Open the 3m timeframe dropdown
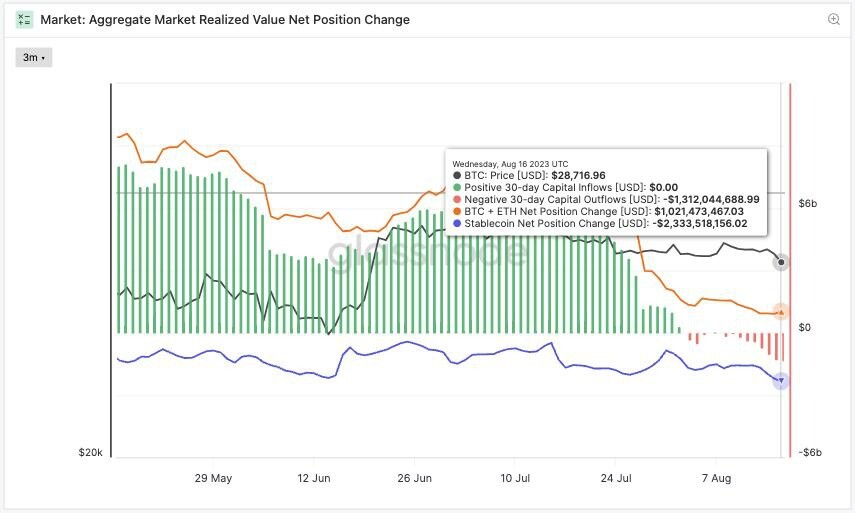Screen dimensions: 855x513 [34, 57]
